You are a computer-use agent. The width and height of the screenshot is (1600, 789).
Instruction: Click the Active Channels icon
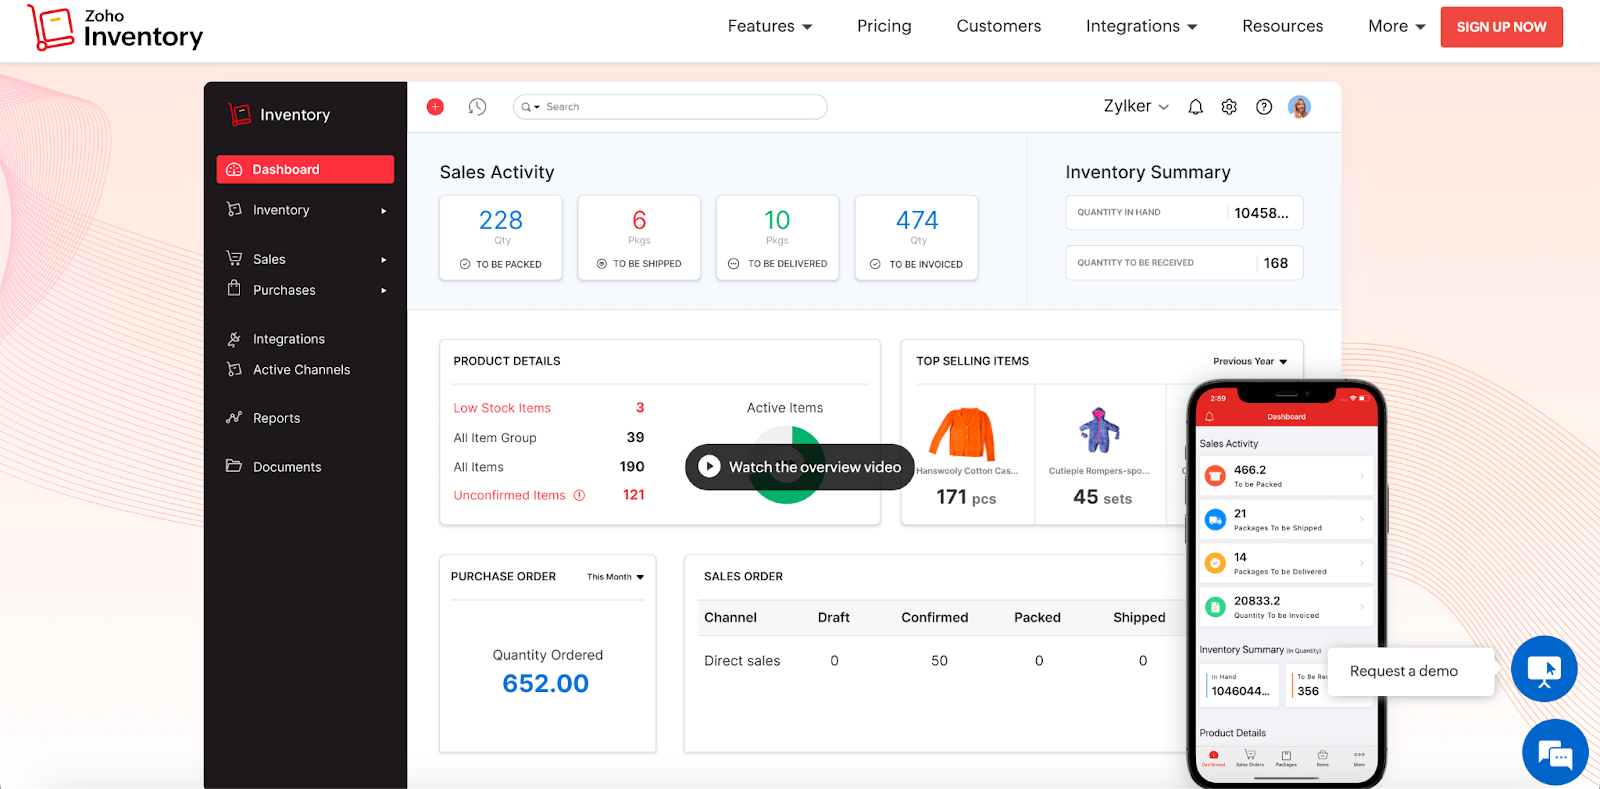pos(234,370)
